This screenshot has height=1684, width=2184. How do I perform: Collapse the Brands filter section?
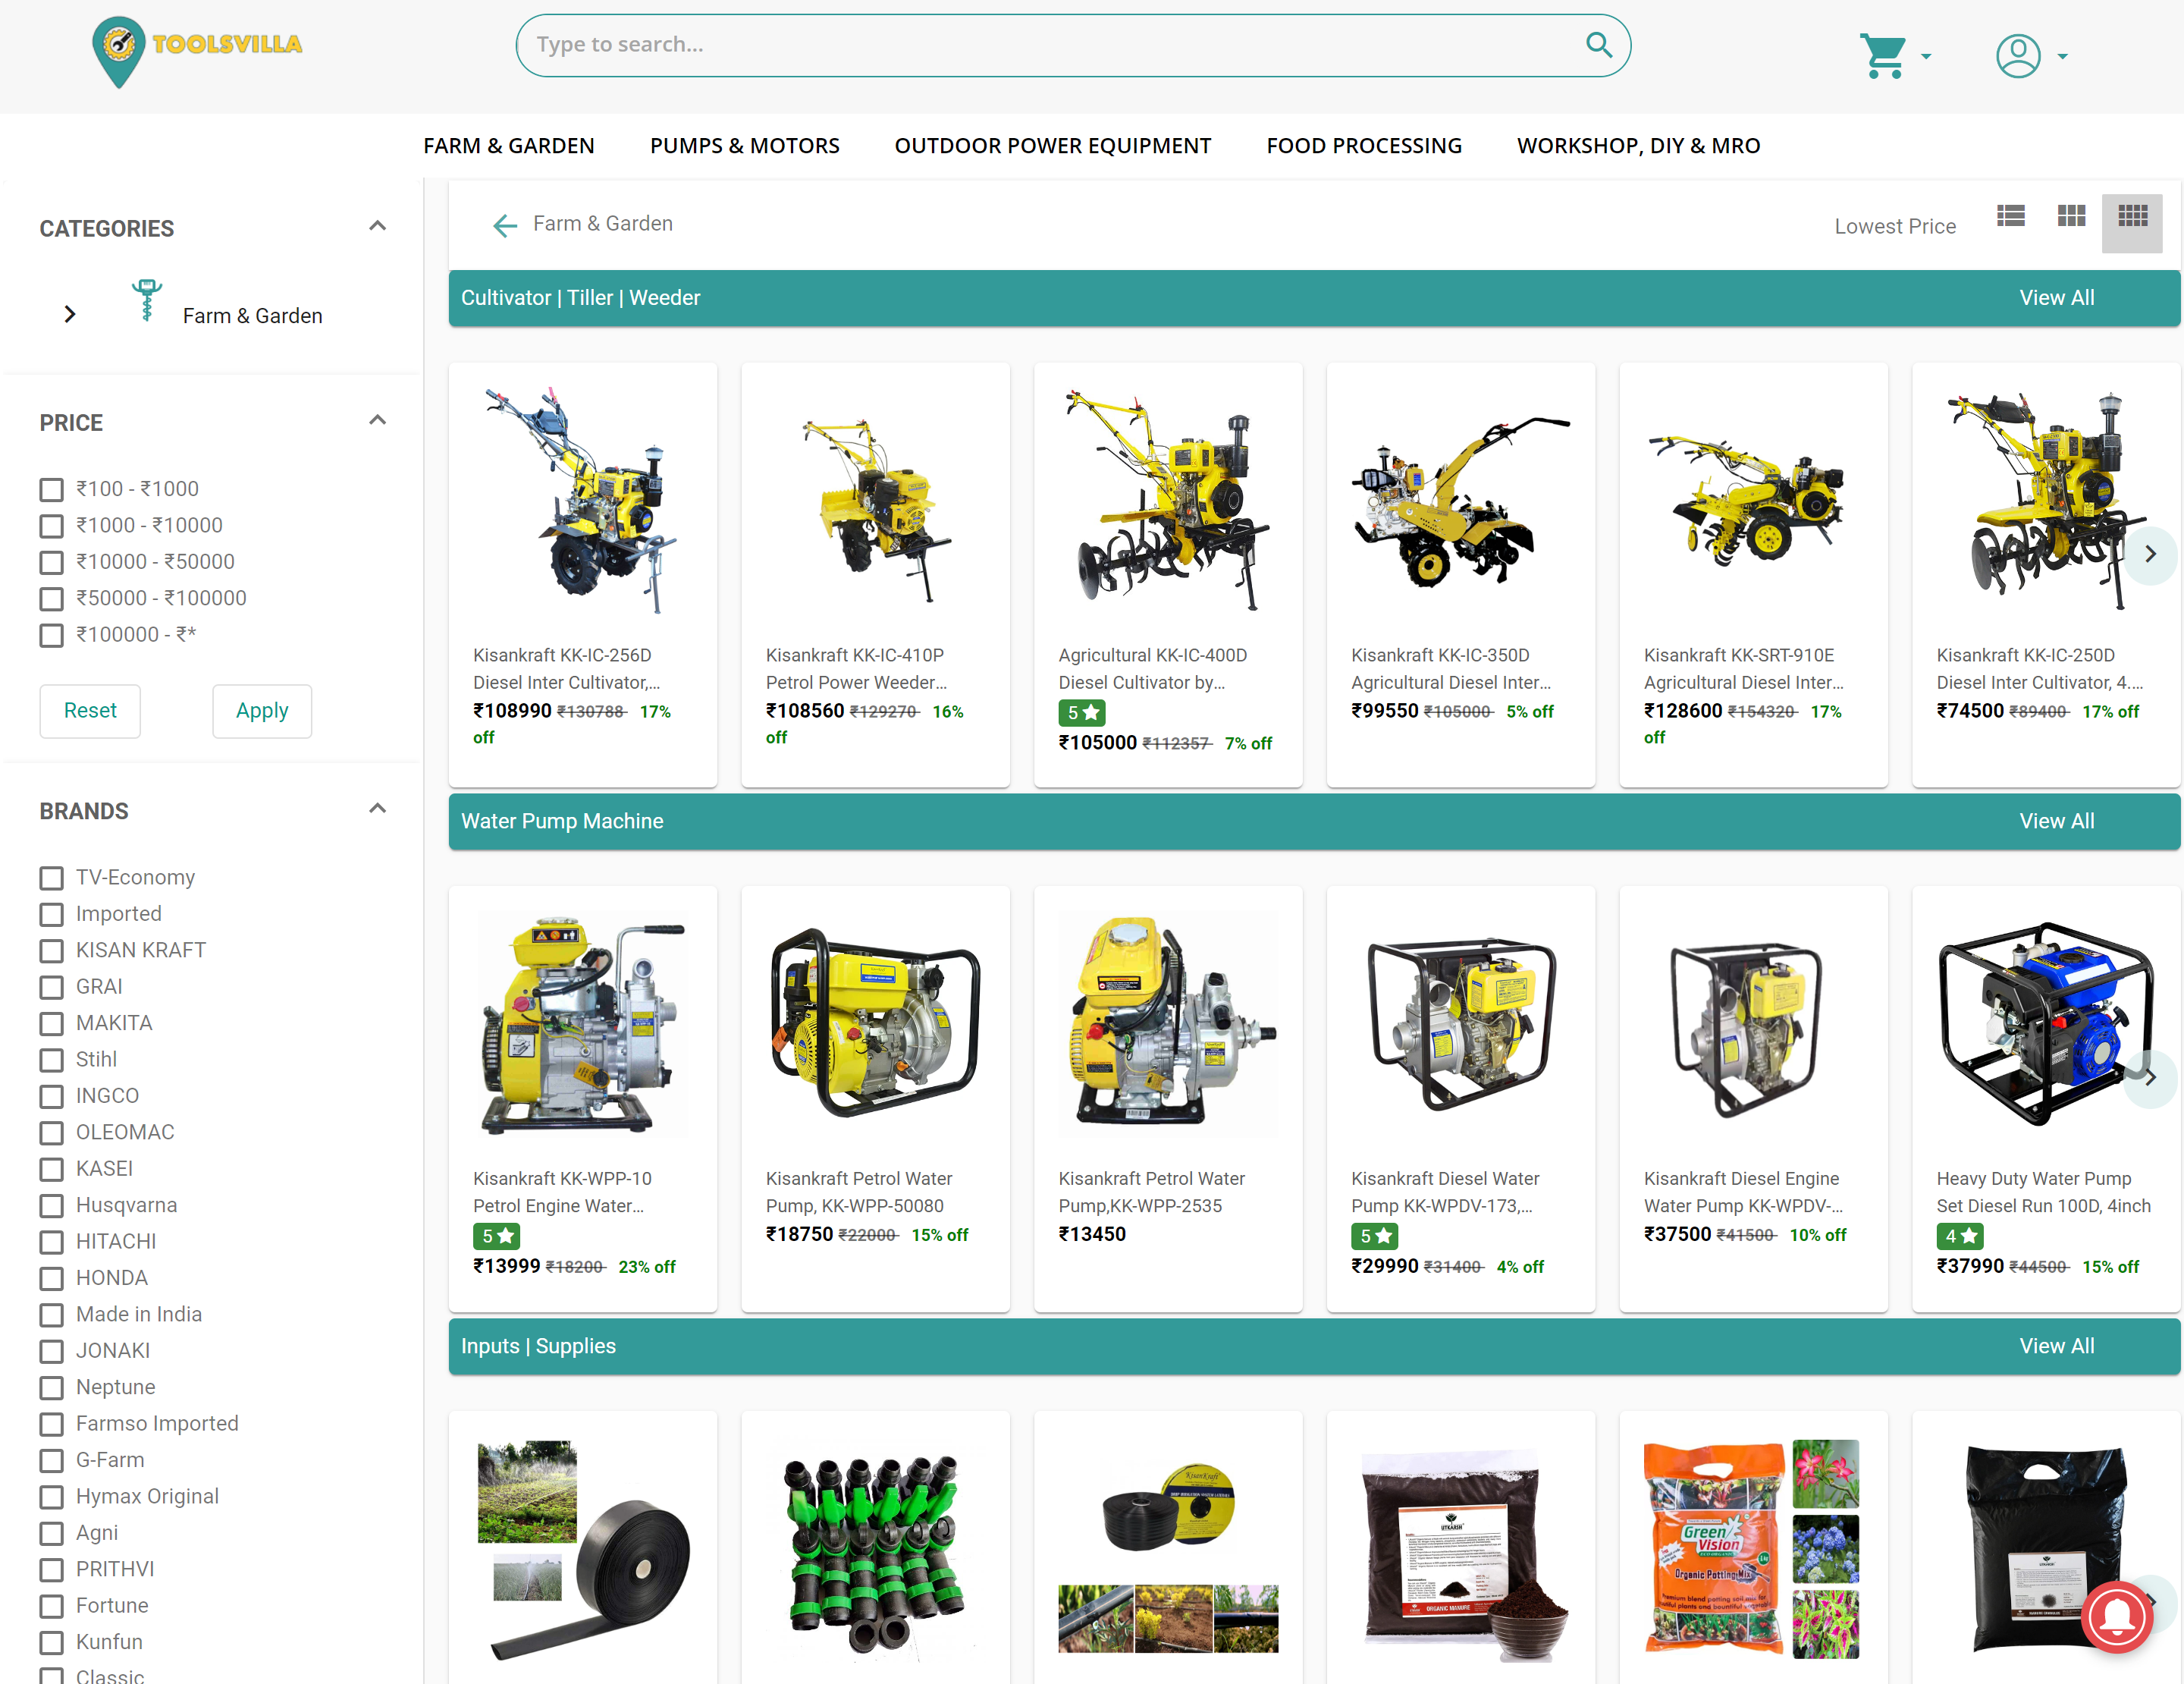[x=377, y=809]
